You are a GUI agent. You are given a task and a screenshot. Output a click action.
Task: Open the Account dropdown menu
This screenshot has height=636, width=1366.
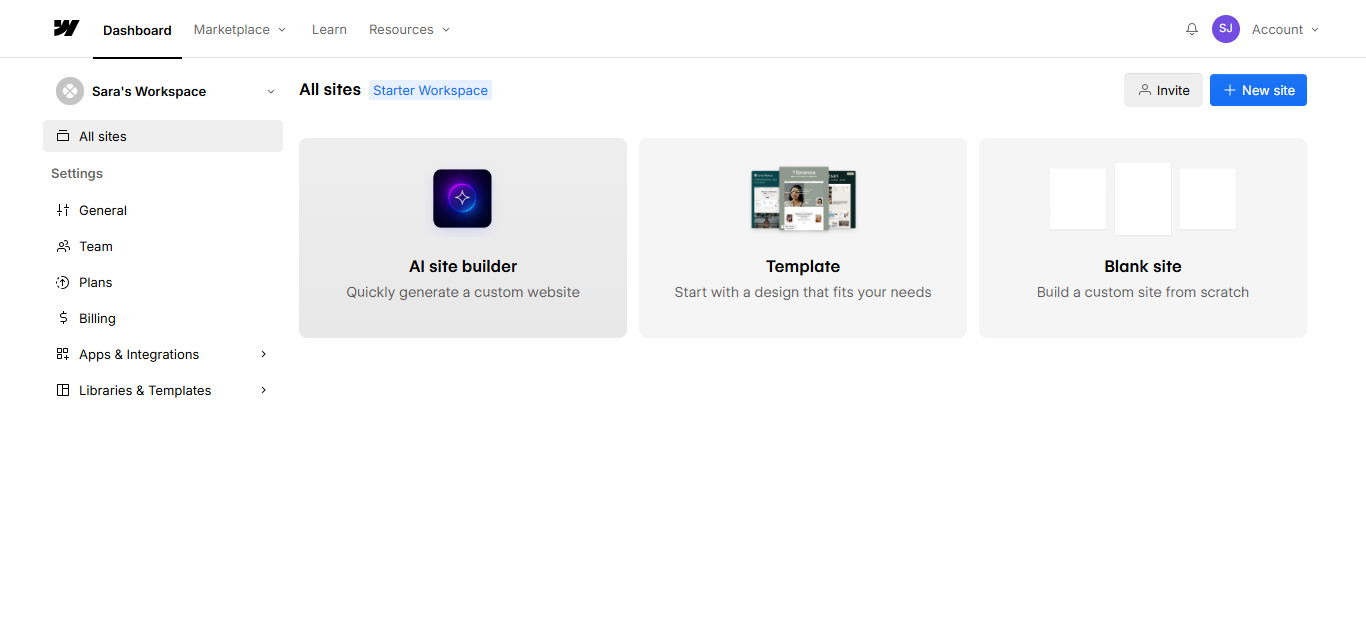pos(1286,30)
